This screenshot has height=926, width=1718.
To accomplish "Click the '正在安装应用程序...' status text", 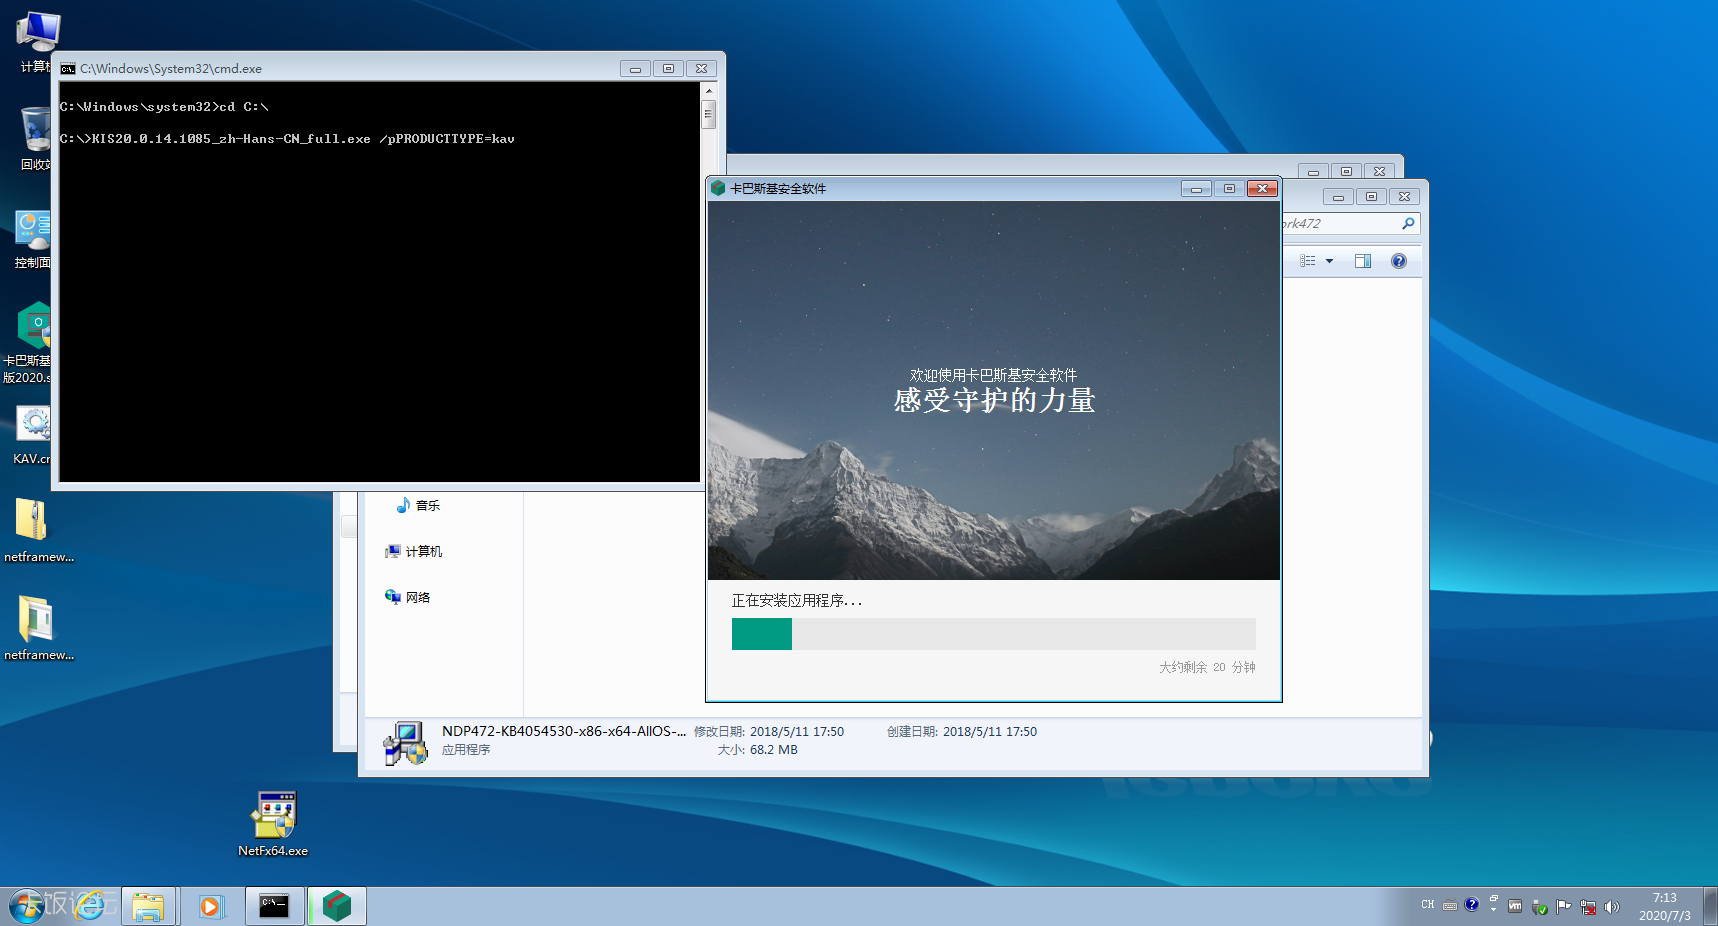I will (x=796, y=600).
